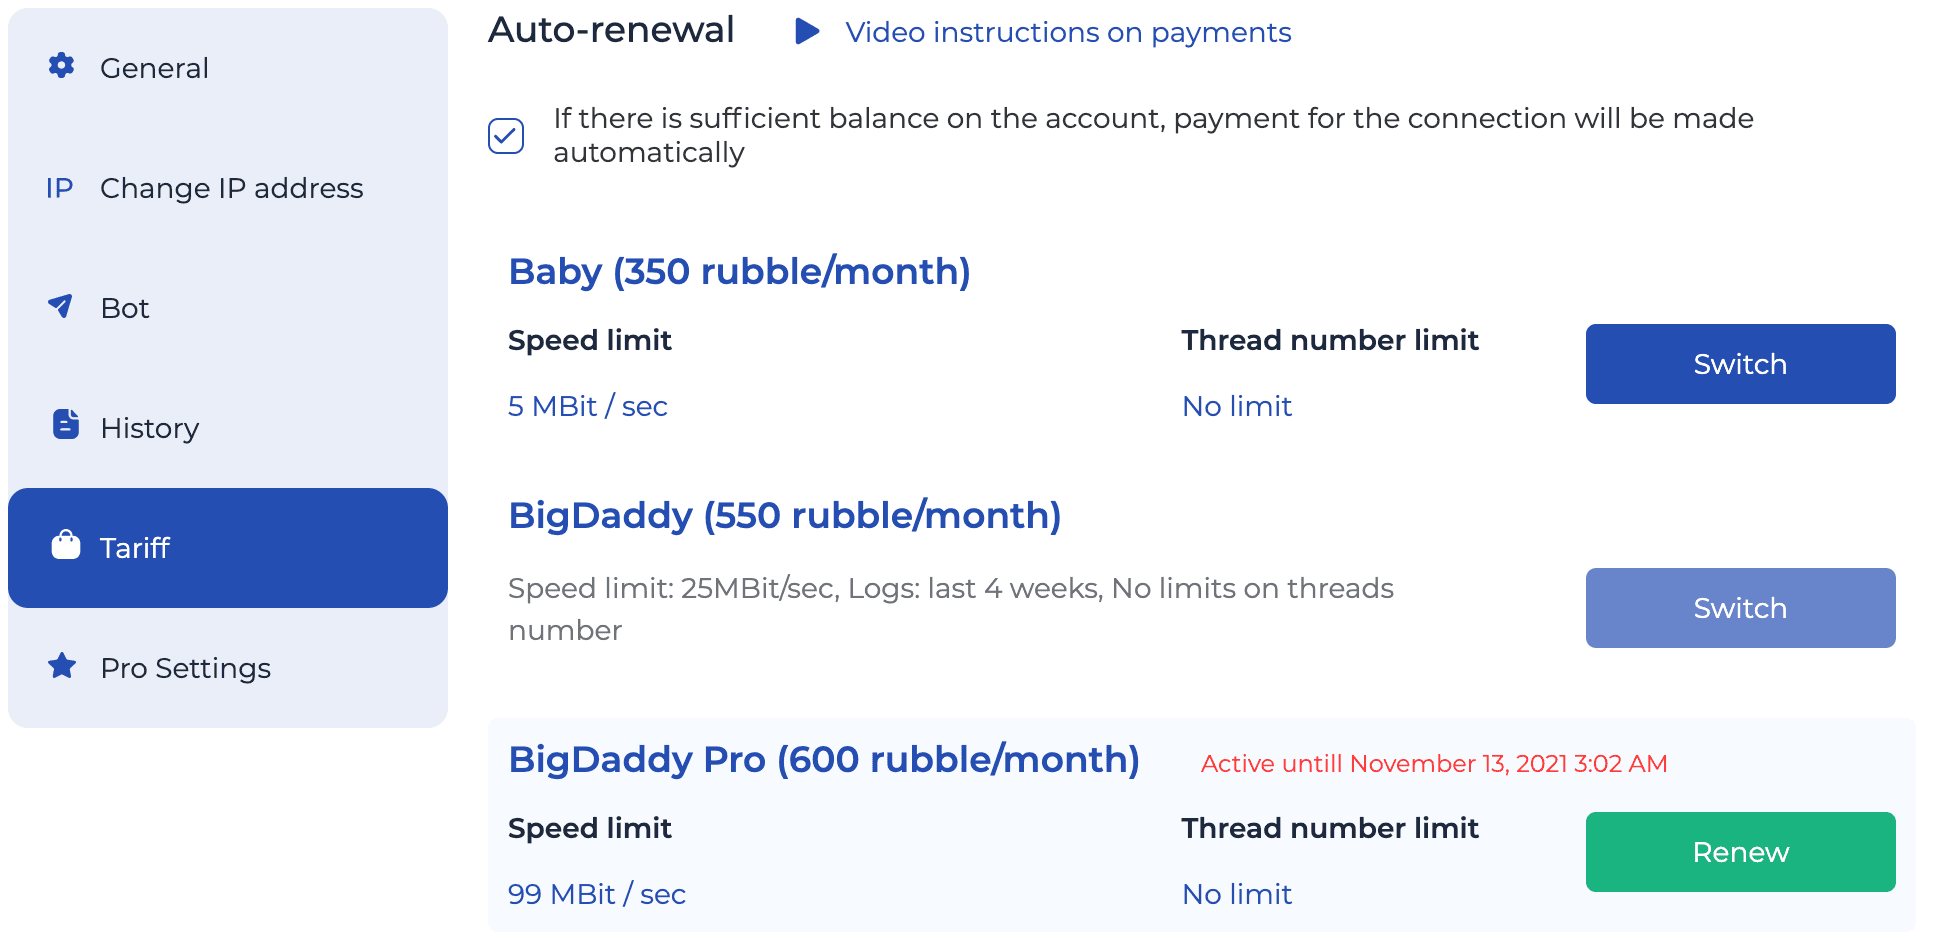Switch to the BigDaddy tariff
Viewport: 1942px width, 950px height.
1740,608
